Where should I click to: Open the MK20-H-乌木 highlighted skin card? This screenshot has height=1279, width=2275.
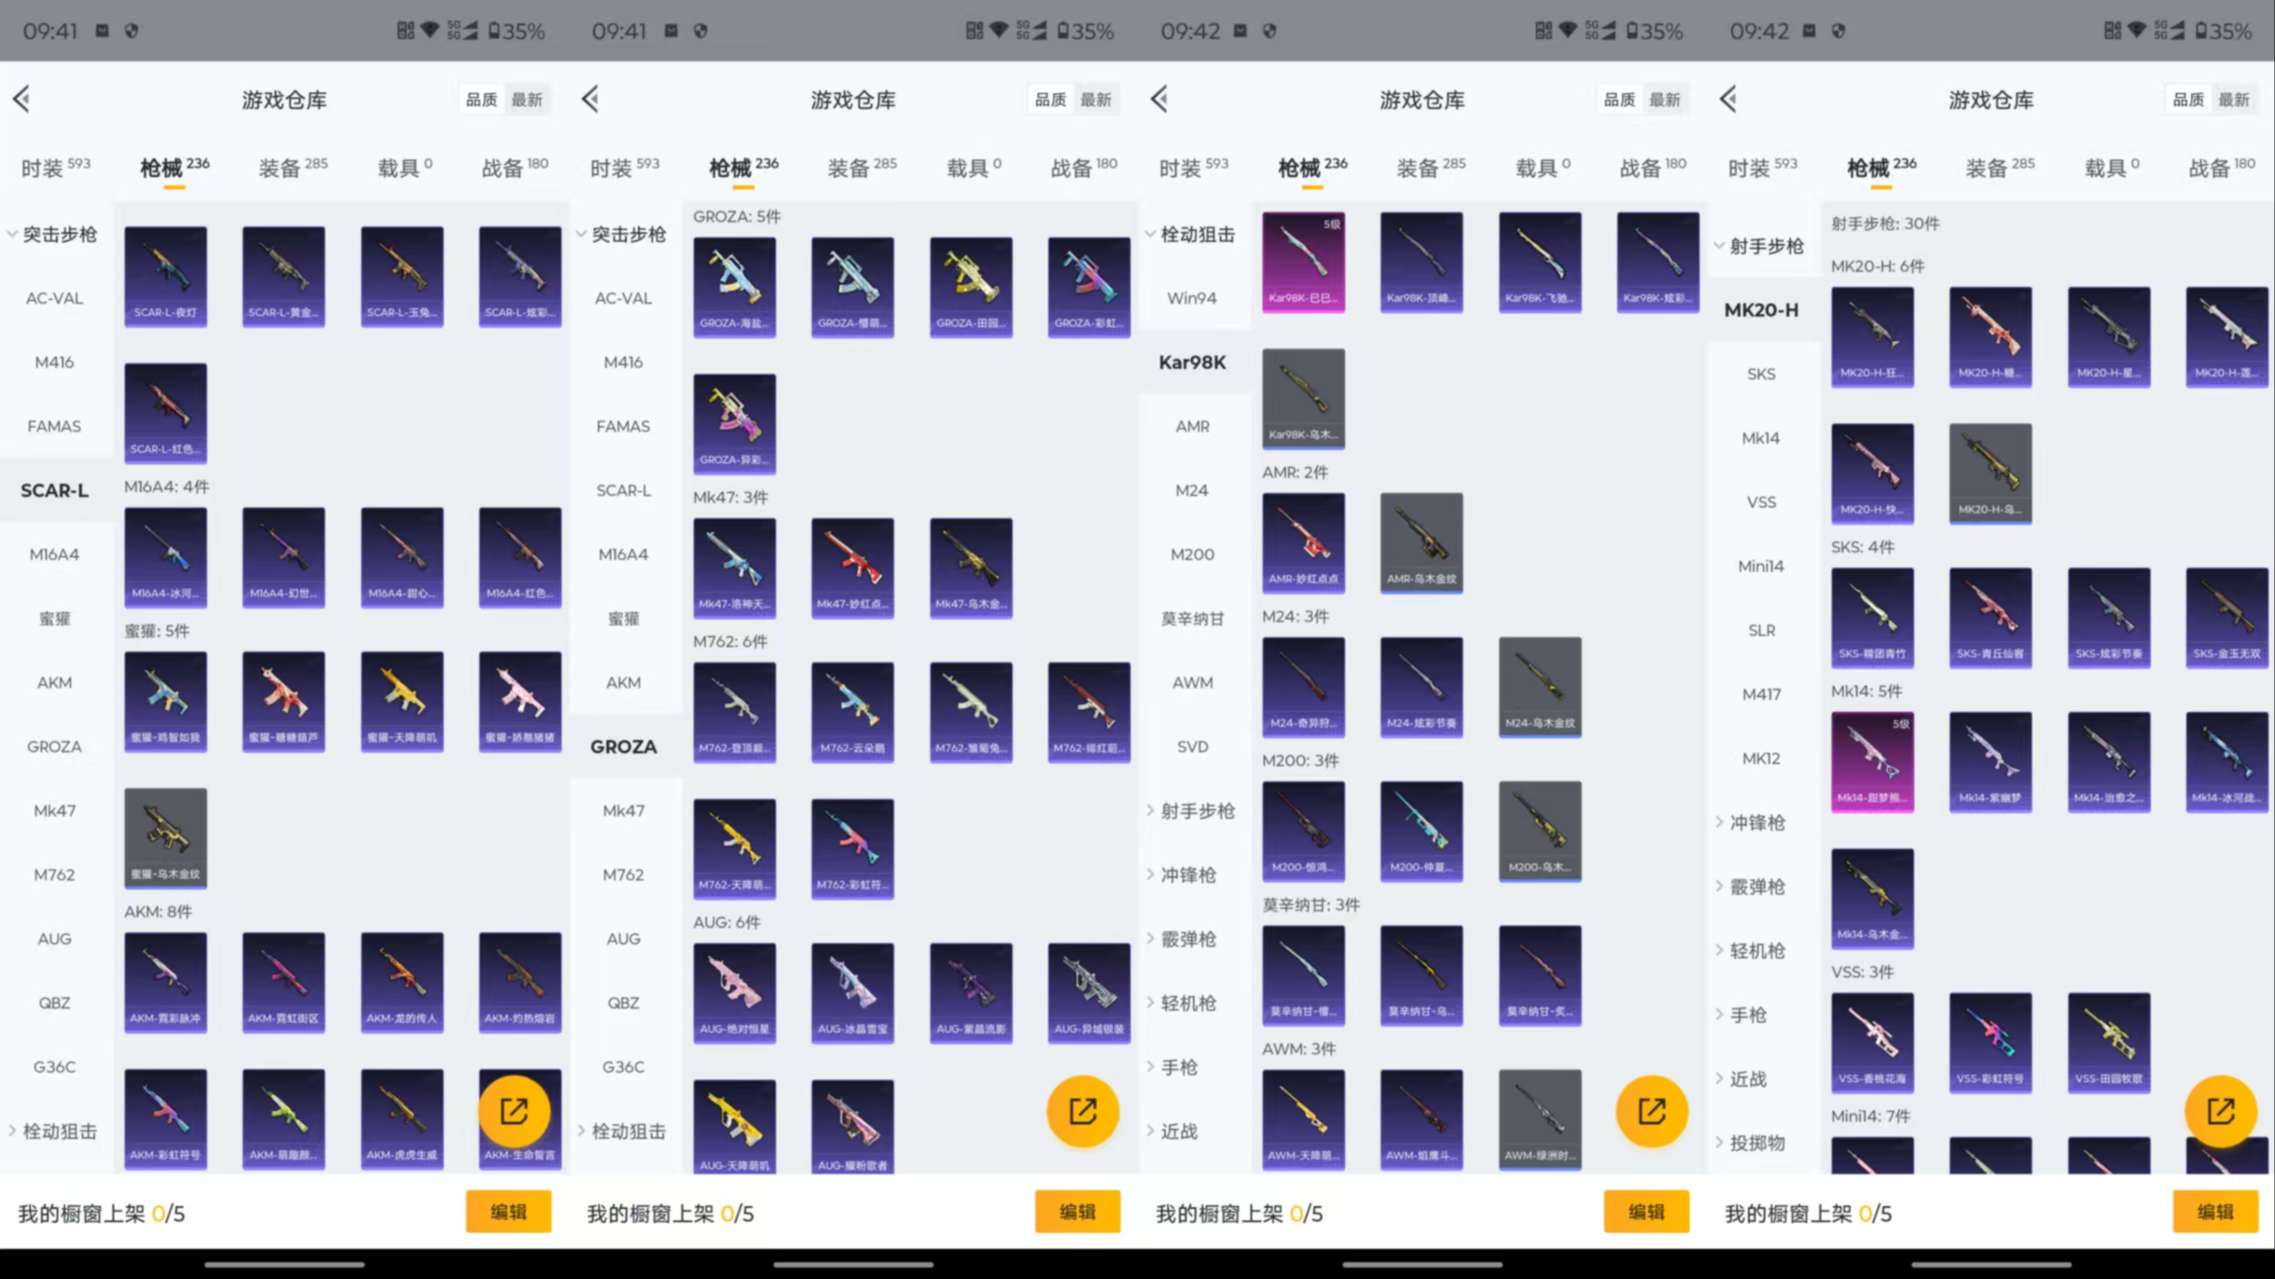point(1990,473)
